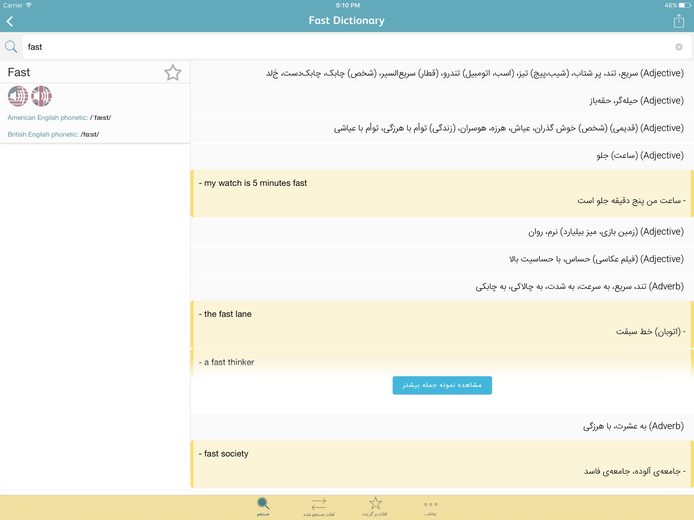Screen dimensions: 694x520
Task: Tap the Wi-Fi icon in status bar
Action: pos(29,5)
